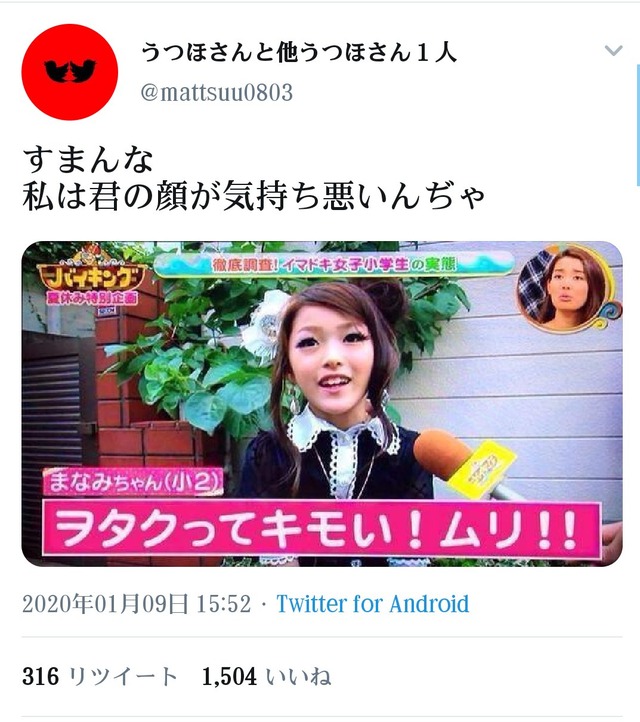
Task: Open the red circular profile avatar
Action: coord(70,72)
